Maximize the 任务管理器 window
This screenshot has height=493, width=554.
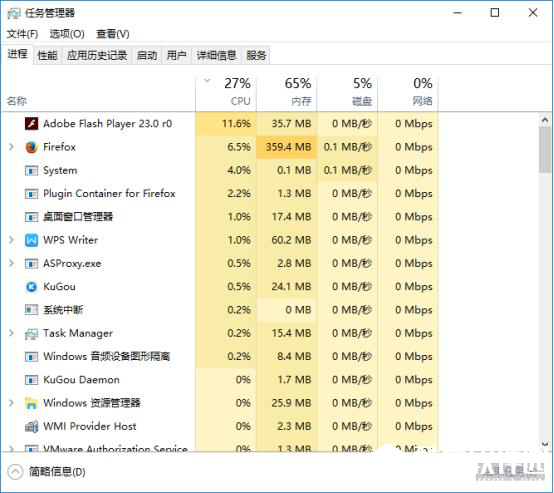(x=495, y=13)
